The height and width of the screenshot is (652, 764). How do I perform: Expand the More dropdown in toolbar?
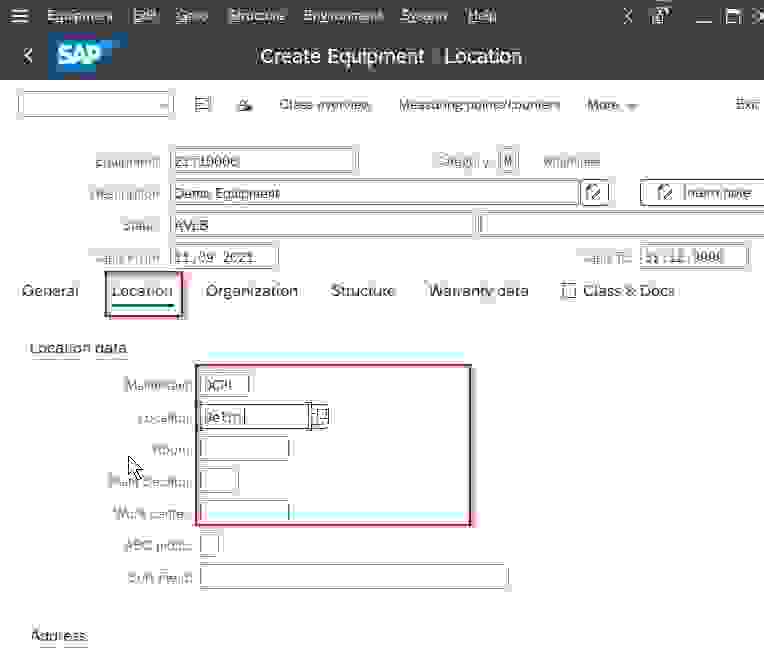click(612, 105)
